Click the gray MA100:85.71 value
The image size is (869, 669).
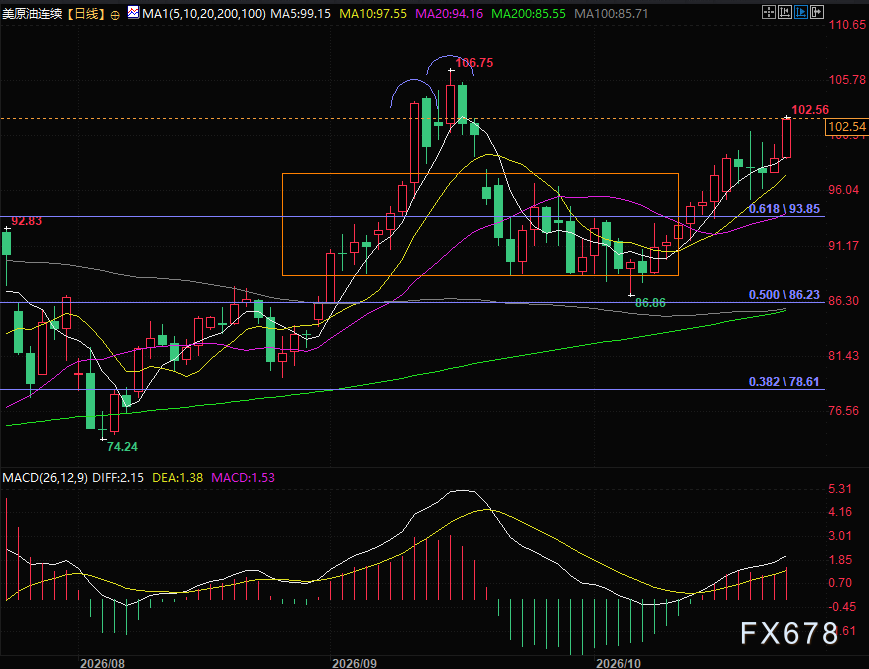pos(611,14)
